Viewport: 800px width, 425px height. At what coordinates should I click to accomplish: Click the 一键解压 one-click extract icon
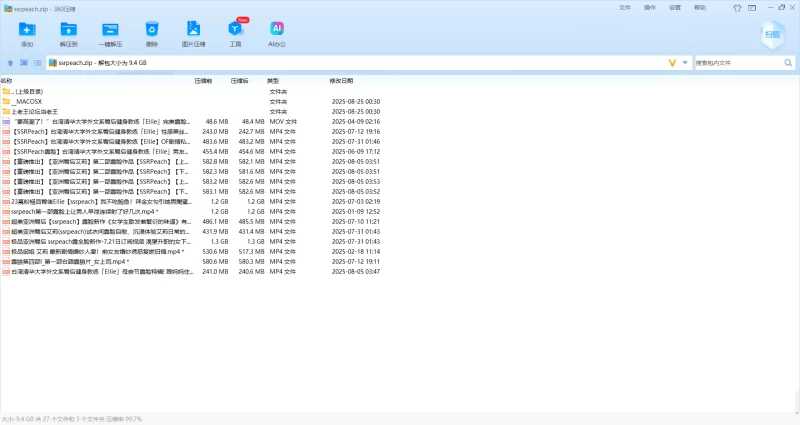point(110,30)
